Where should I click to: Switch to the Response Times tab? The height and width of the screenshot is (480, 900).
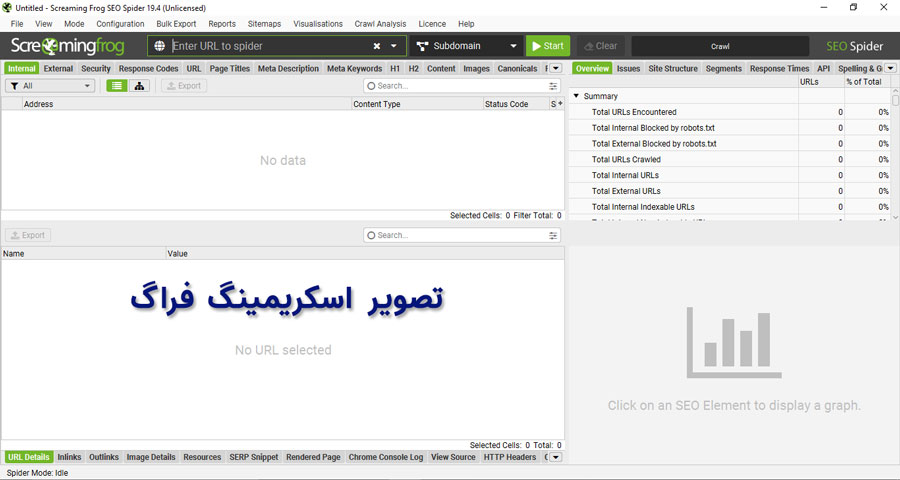(x=779, y=68)
